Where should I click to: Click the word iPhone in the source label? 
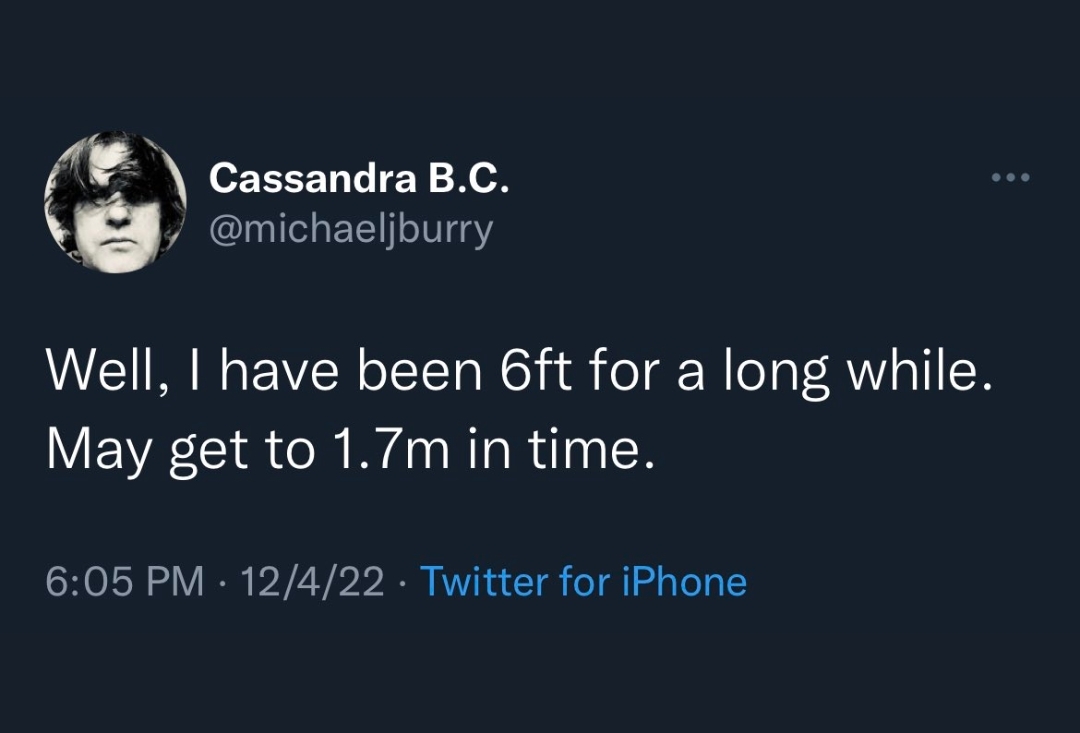coord(685,581)
